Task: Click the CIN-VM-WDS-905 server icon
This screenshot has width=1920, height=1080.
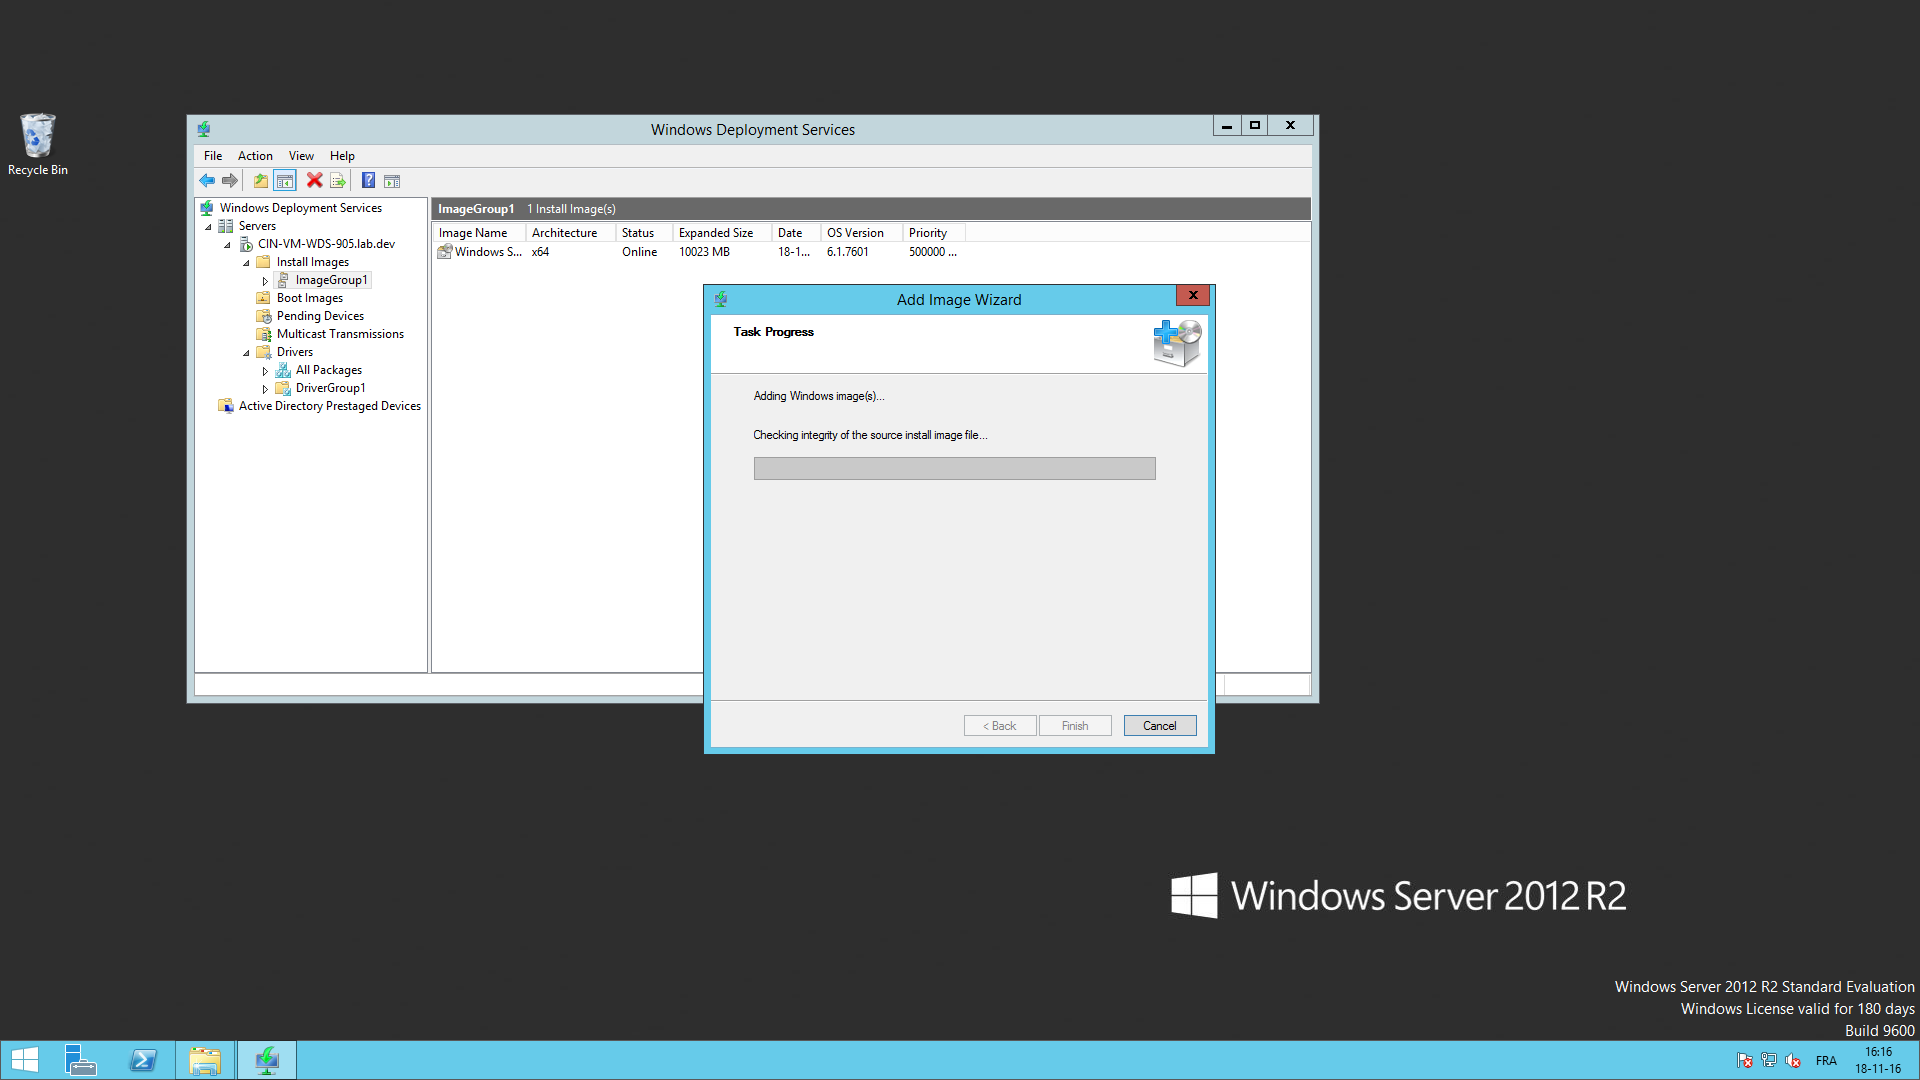Action: click(x=245, y=244)
